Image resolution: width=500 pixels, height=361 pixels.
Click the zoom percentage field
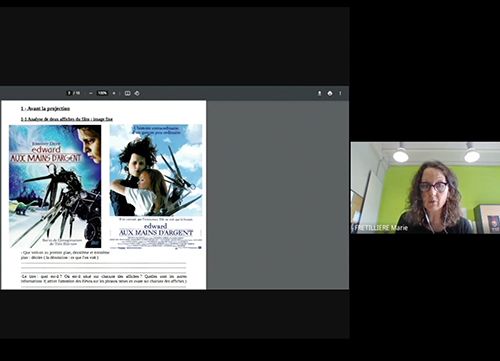coord(102,93)
